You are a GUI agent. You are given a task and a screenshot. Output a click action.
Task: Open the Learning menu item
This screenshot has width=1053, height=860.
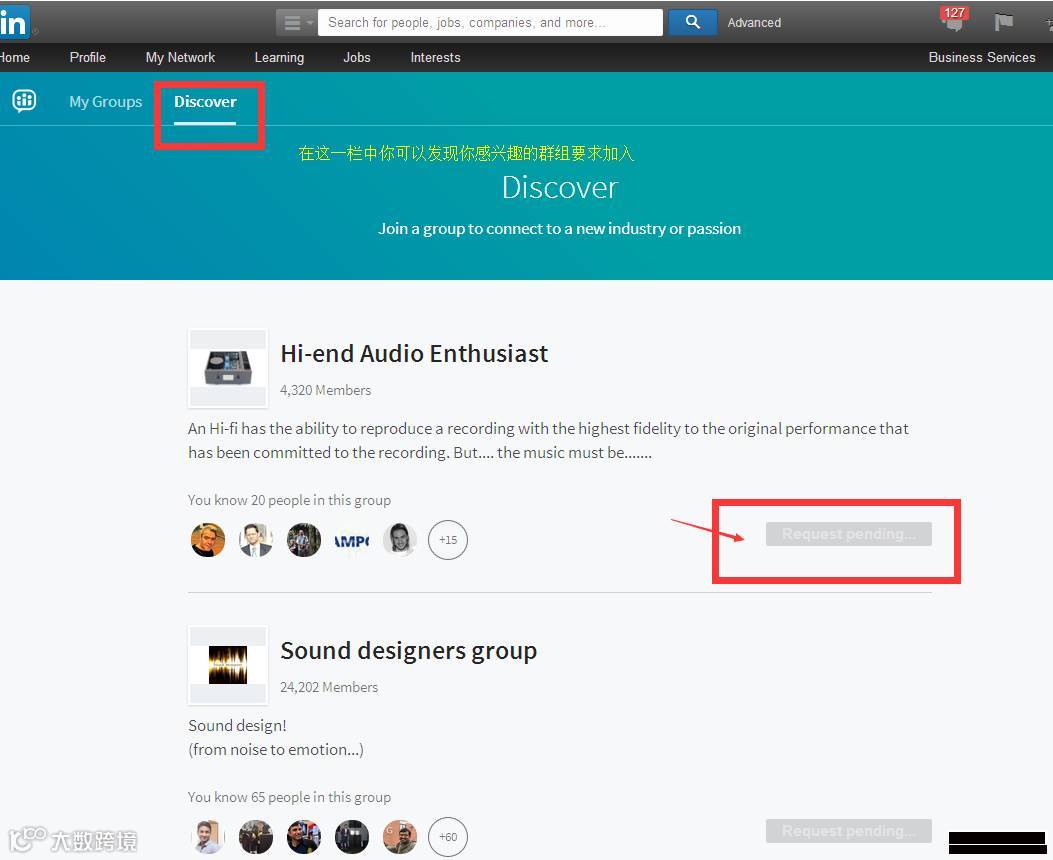279,58
